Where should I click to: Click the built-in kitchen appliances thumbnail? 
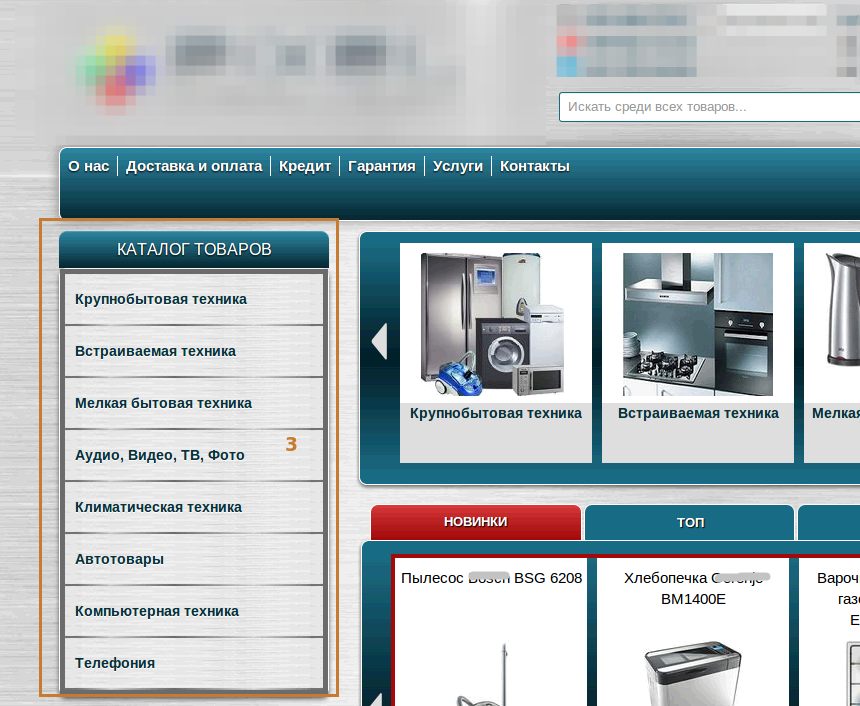click(698, 324)
